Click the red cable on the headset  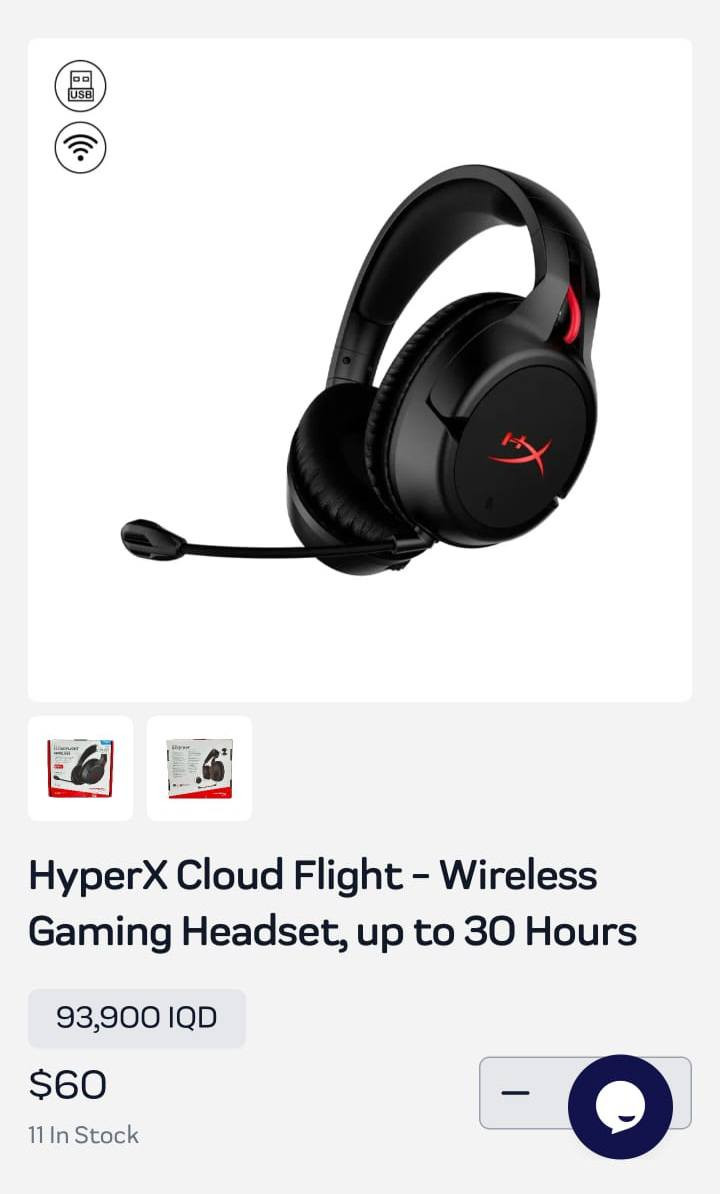click(x=571, y=316)
